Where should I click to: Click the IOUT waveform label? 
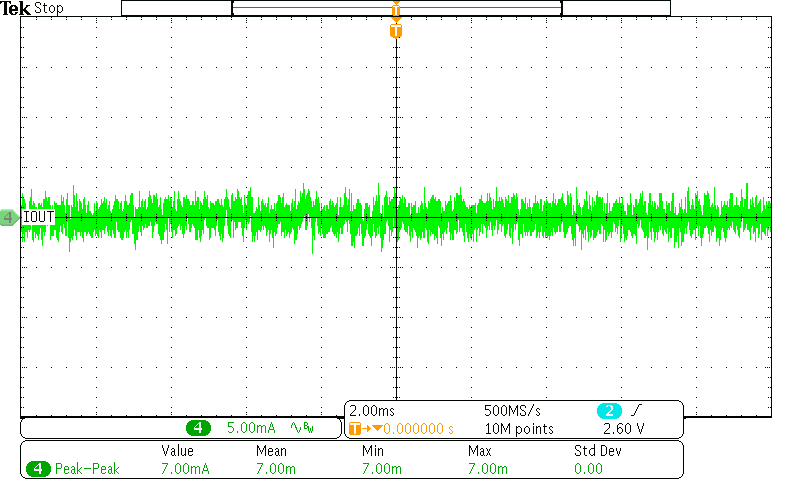click(x=38, y=217)
